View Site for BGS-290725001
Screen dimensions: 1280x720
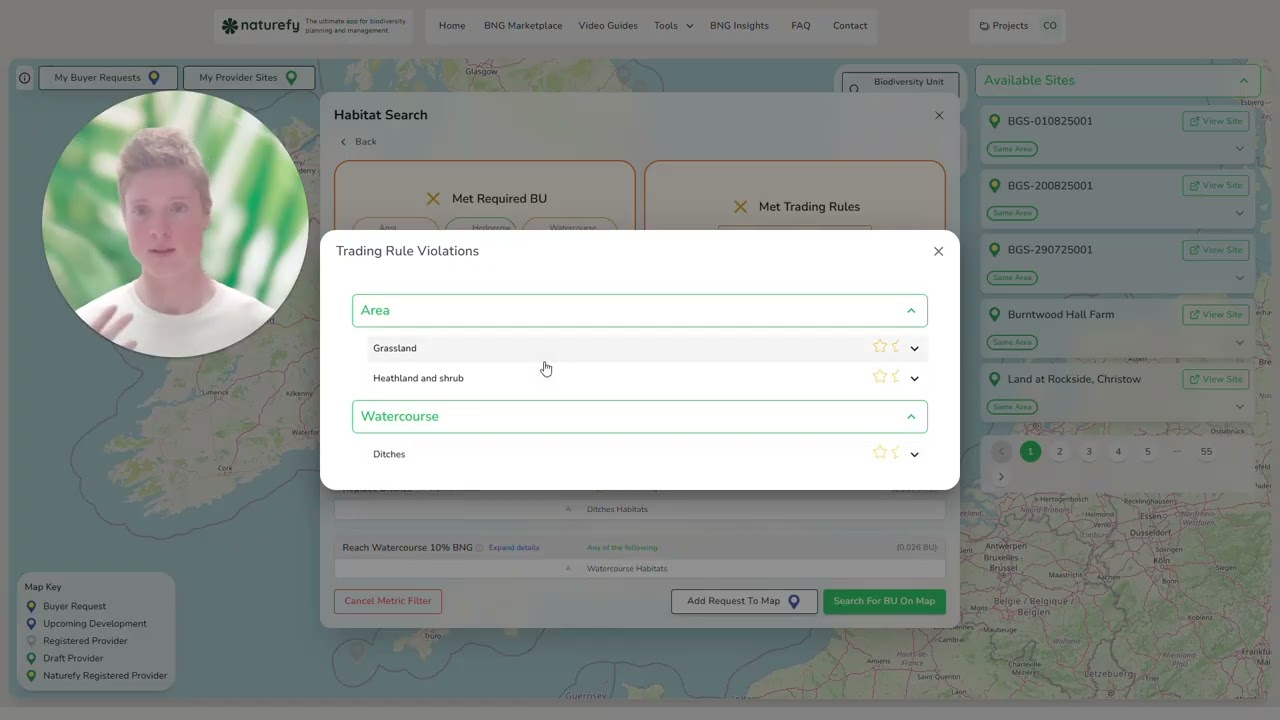pos(1216,250)
